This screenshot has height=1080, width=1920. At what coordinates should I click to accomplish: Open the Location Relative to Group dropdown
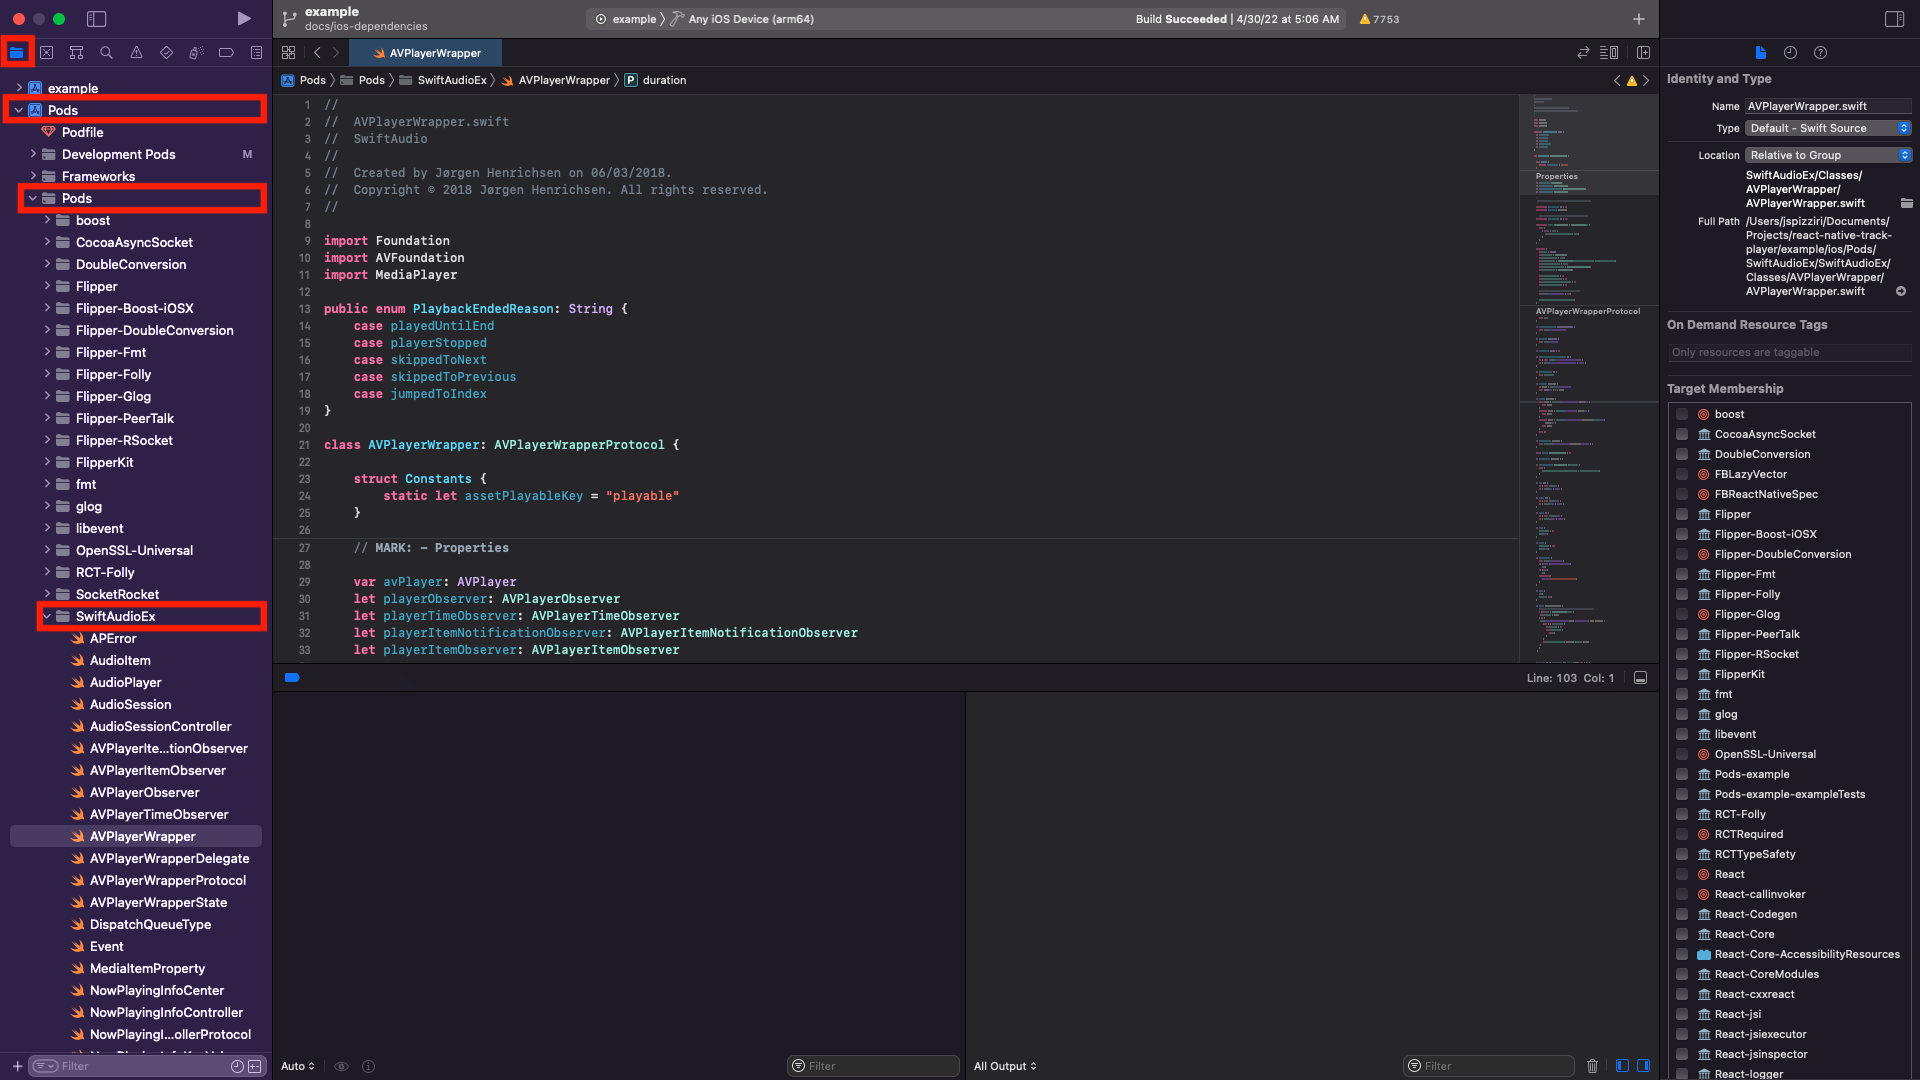(1829, 155)
